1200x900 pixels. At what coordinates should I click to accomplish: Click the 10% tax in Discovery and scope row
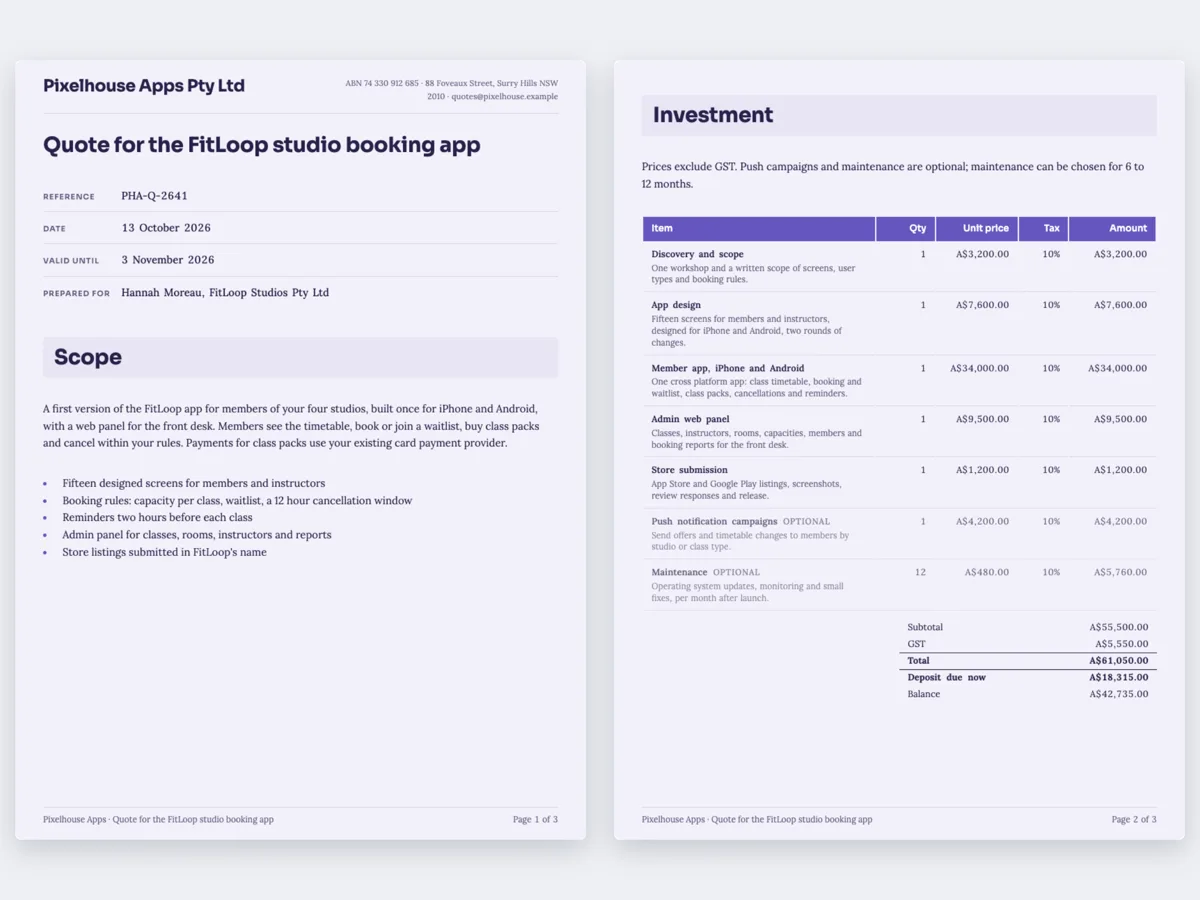1051,254
